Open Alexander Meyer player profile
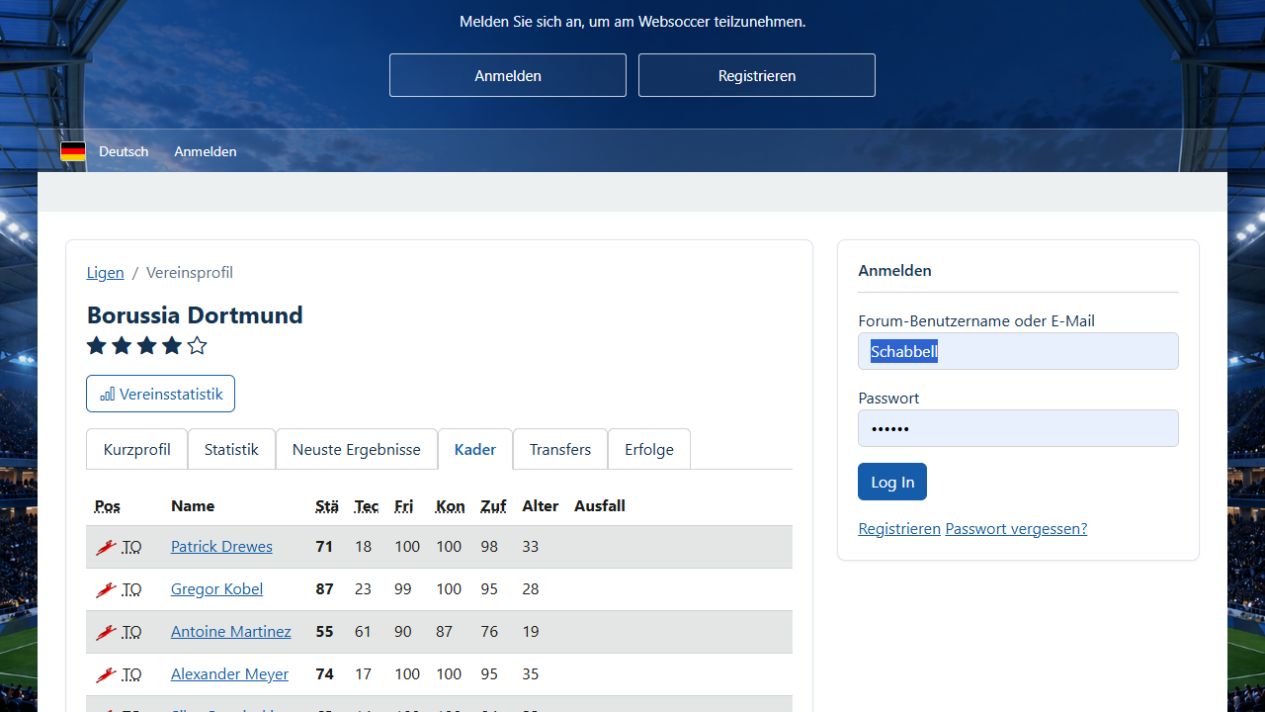 (229, 675)
